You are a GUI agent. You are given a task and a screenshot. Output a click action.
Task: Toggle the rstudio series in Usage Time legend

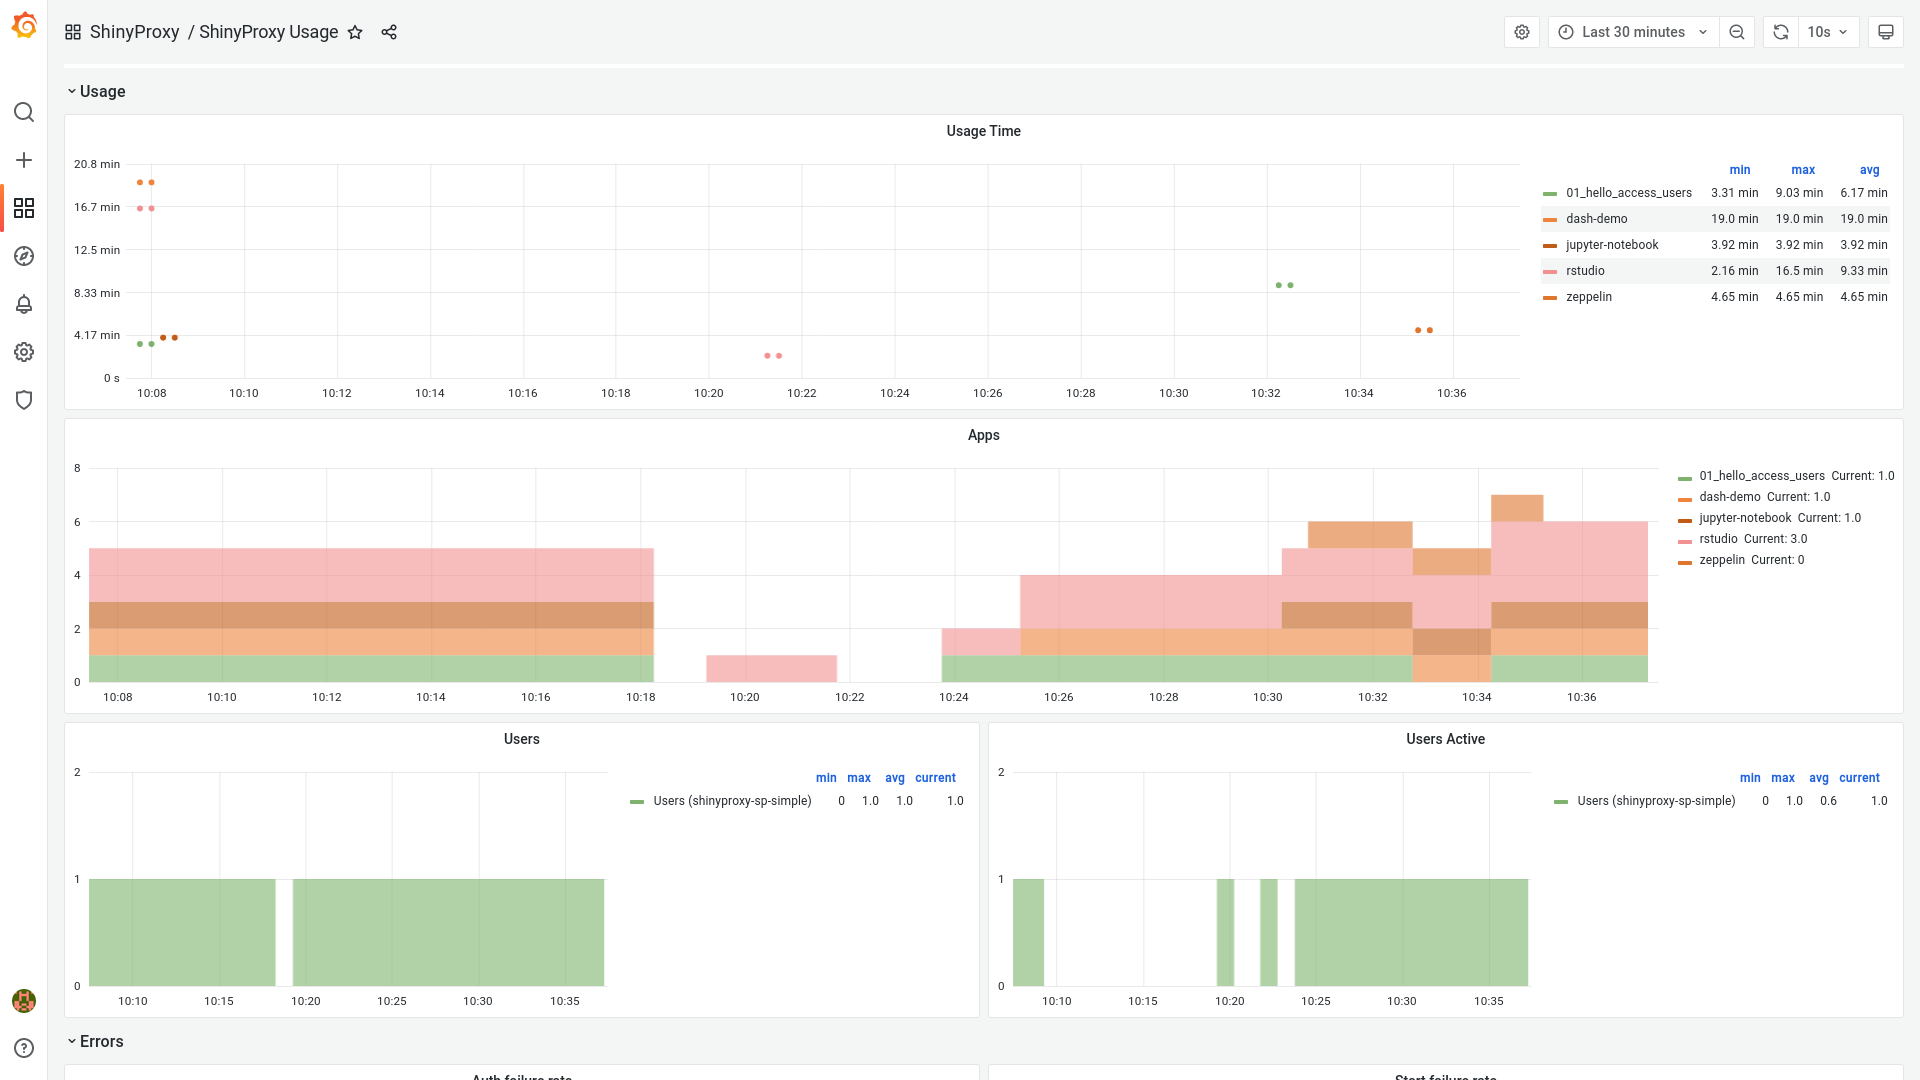[1585, 271]
